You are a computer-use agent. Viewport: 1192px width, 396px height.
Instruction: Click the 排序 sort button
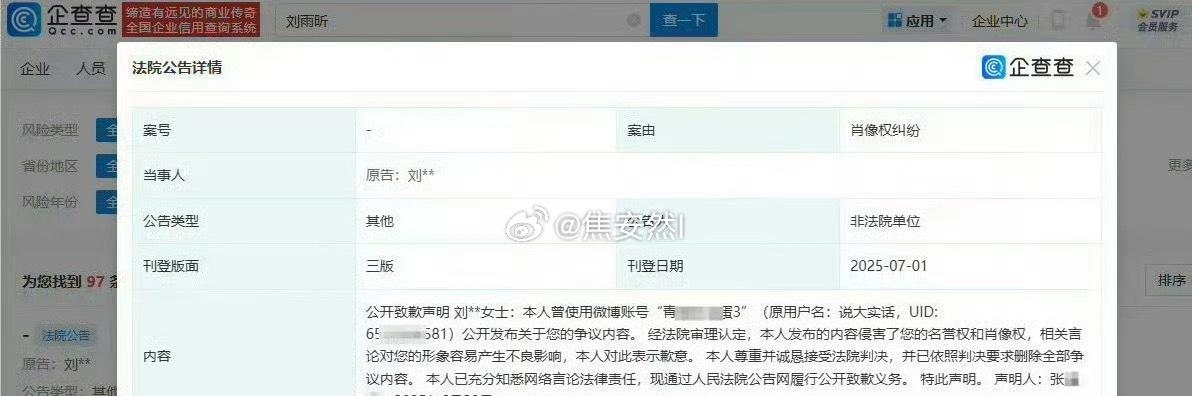1171,280
